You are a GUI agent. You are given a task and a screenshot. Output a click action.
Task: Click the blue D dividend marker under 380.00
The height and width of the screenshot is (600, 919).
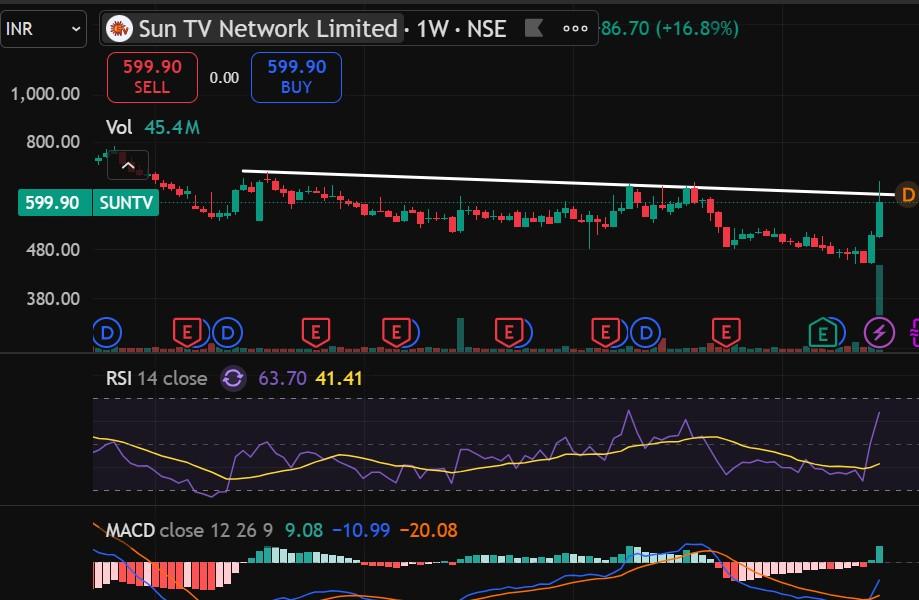[107, 333]
